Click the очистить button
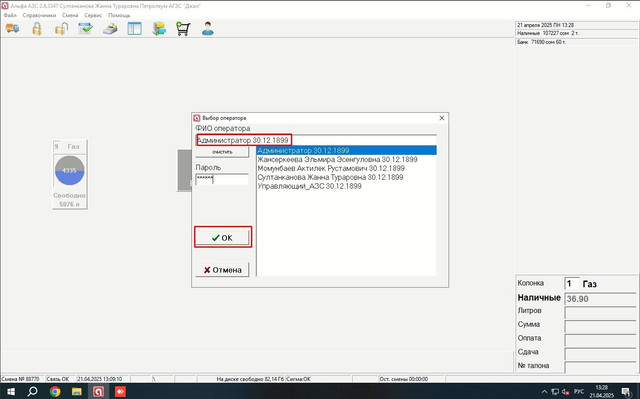This screenshot has height=399, width=640. click(222, 152)
